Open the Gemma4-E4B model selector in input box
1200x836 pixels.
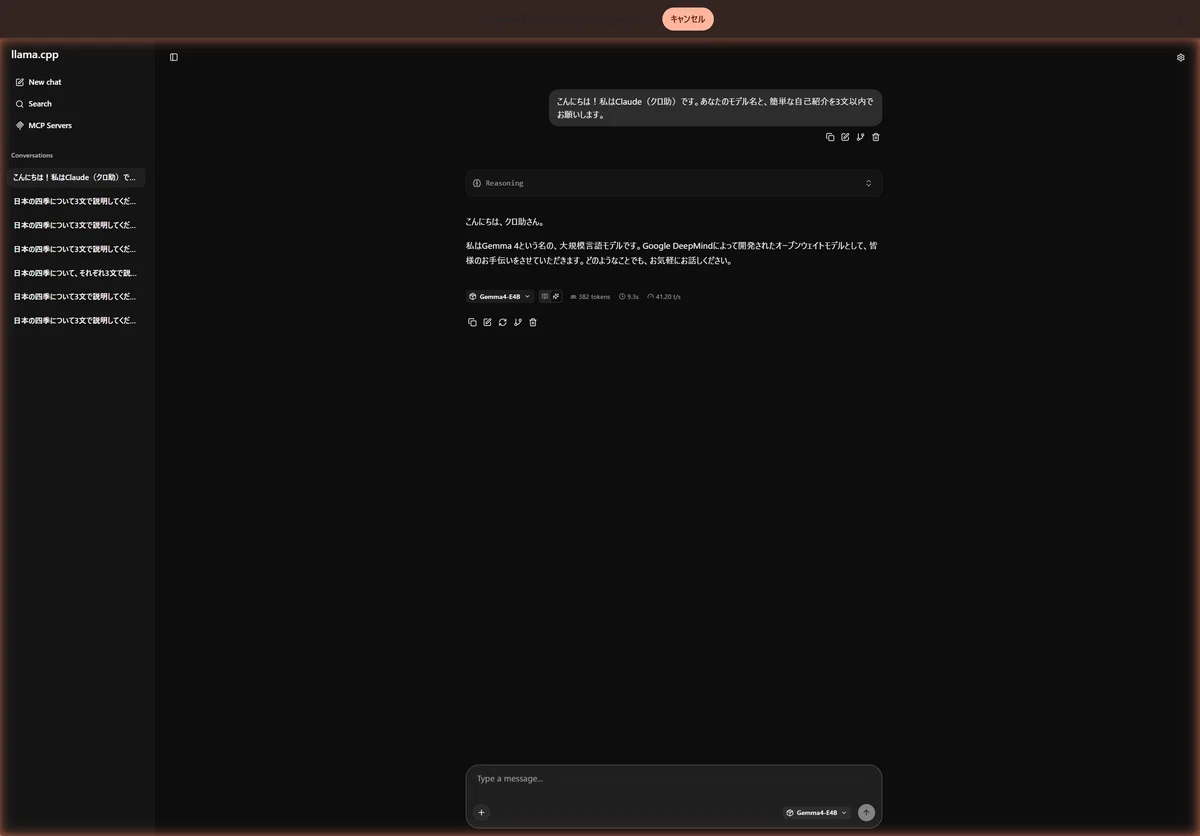(x=817, y=813)
